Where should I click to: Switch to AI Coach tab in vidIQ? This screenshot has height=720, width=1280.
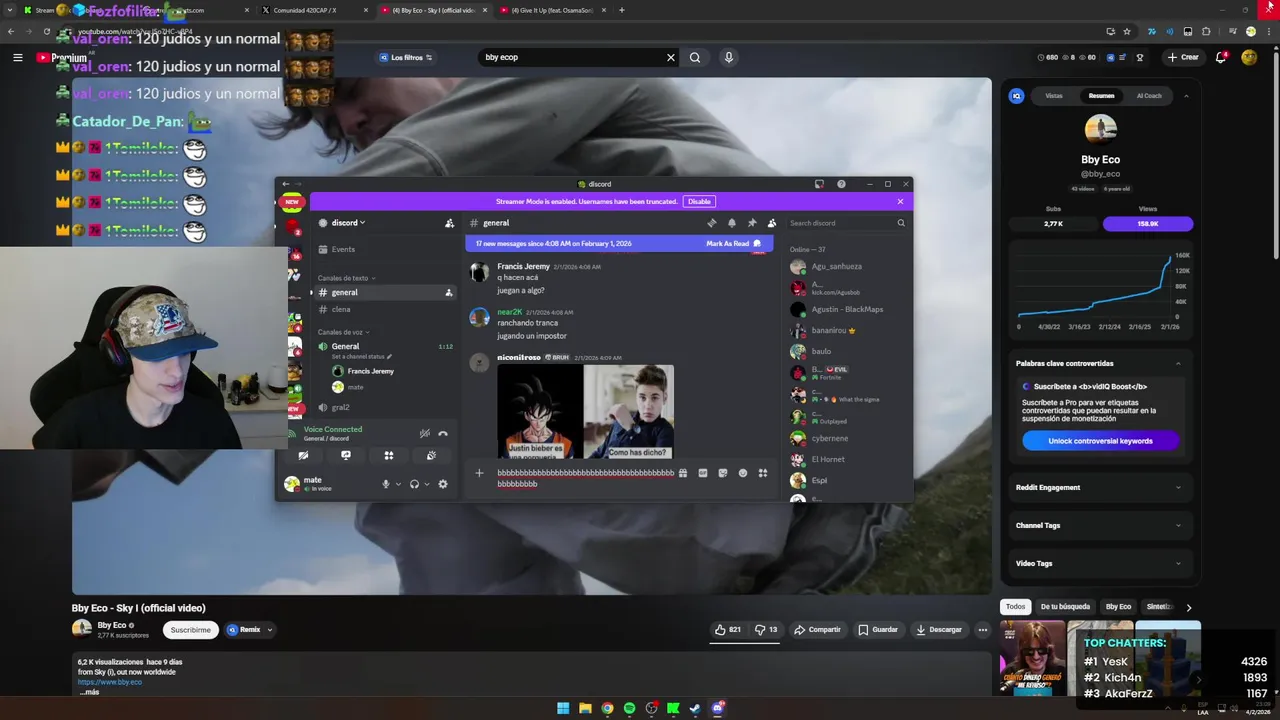tap(1149, 96)
